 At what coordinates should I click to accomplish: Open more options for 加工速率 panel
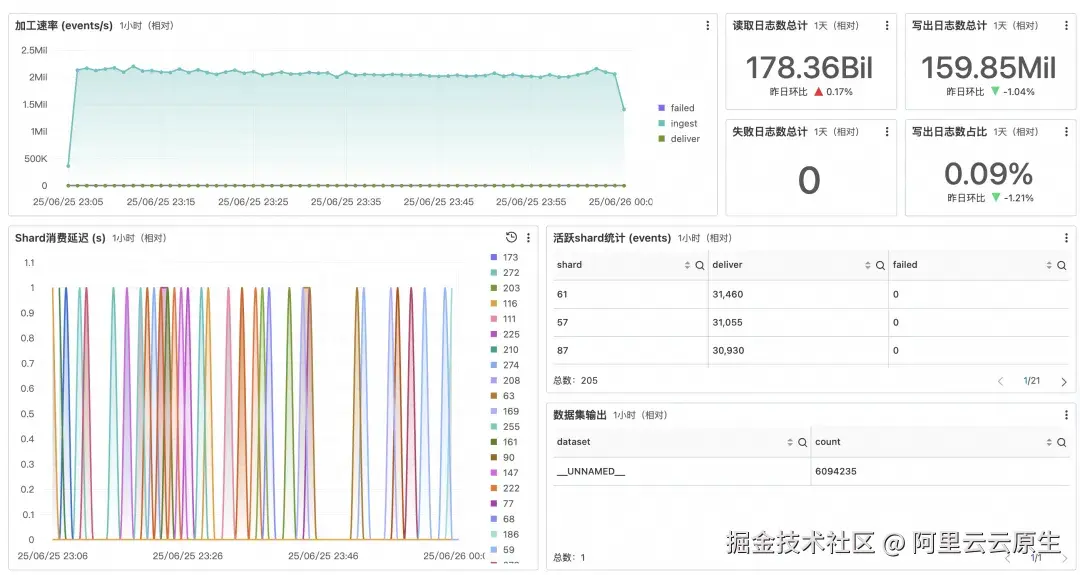point(707,25)
